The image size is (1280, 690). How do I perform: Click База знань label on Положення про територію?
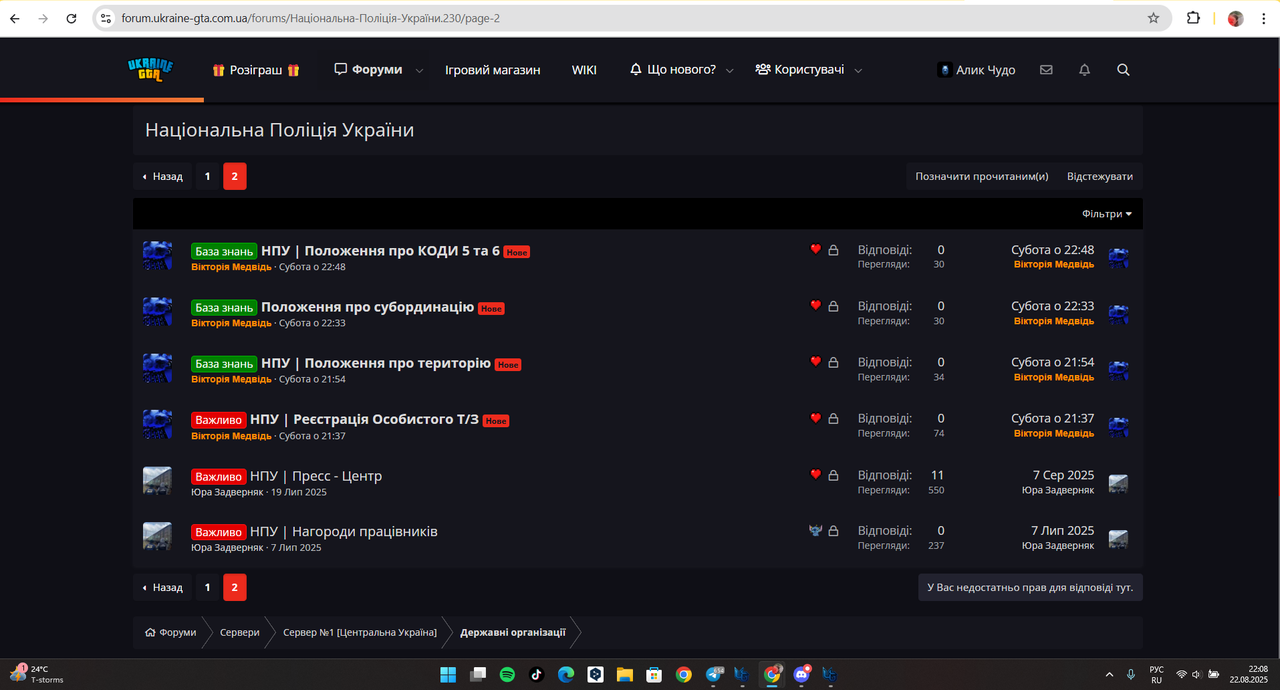point(224,363)
